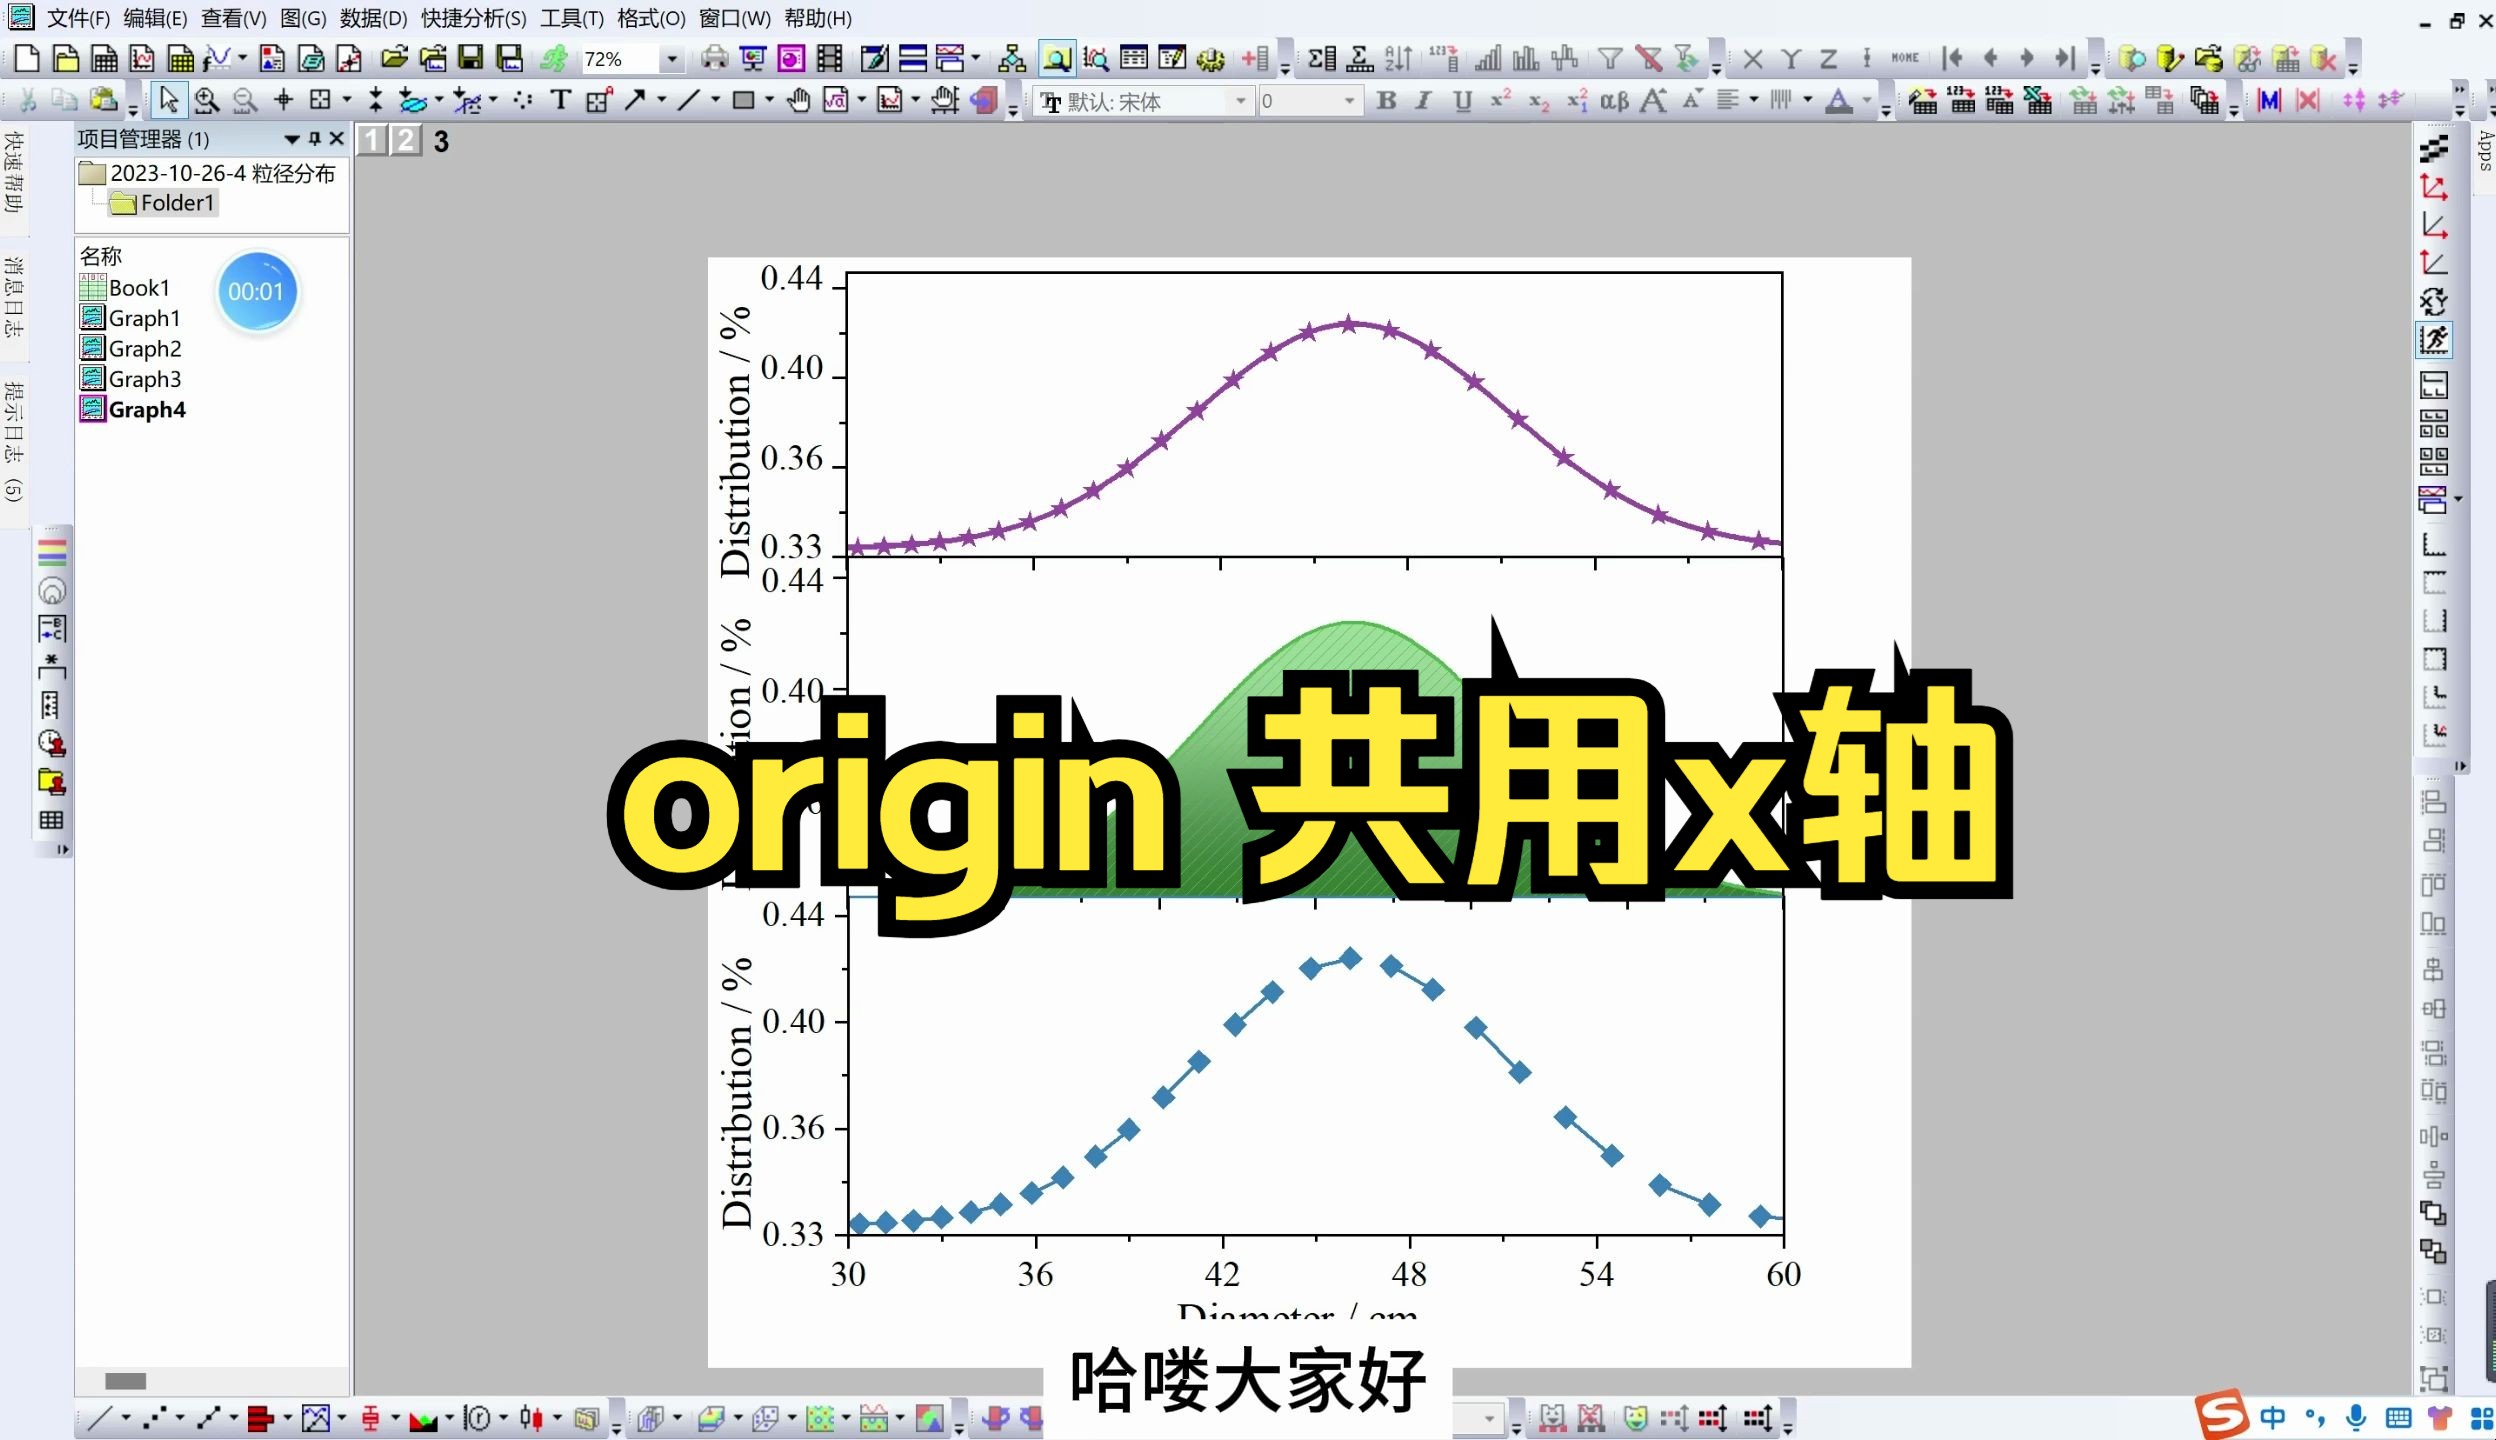
Task: Click the merge graph windows icon in the right sidebar
Action: tap(2433, 499)
